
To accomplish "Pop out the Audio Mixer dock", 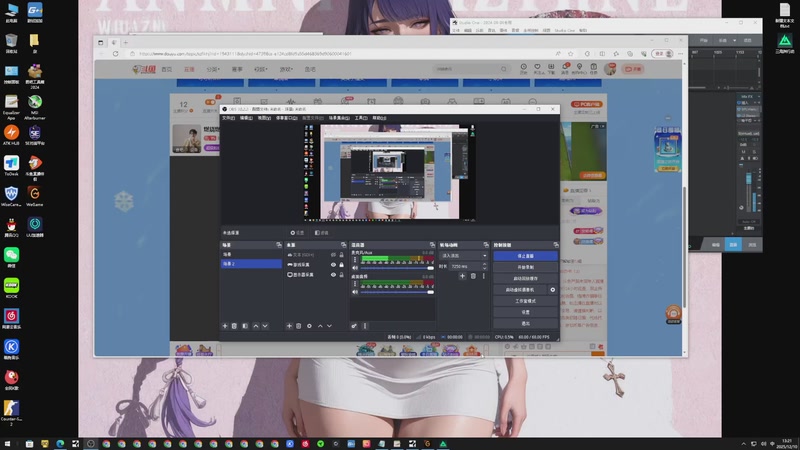I will pyautogui.click(x=432, y=245).
